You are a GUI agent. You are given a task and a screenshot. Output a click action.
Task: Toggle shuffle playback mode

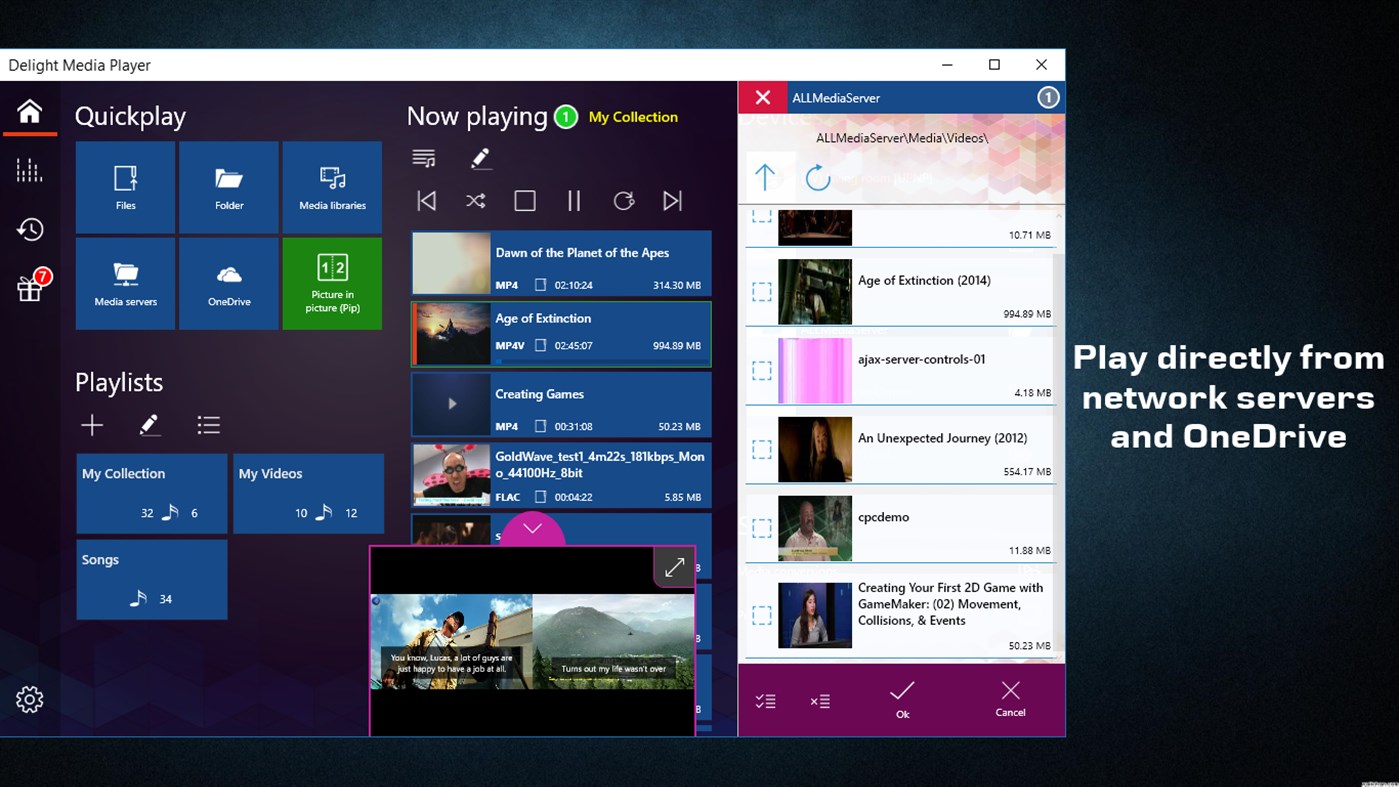coord(475,200)
